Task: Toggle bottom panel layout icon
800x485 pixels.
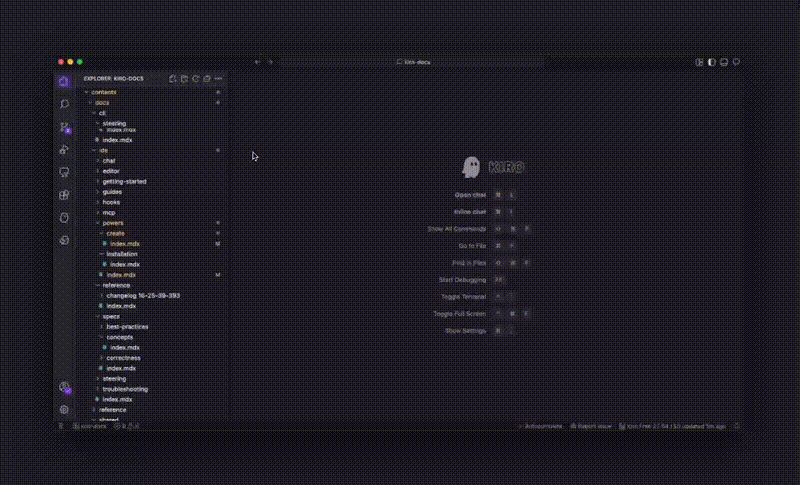Action: (724, 62)
